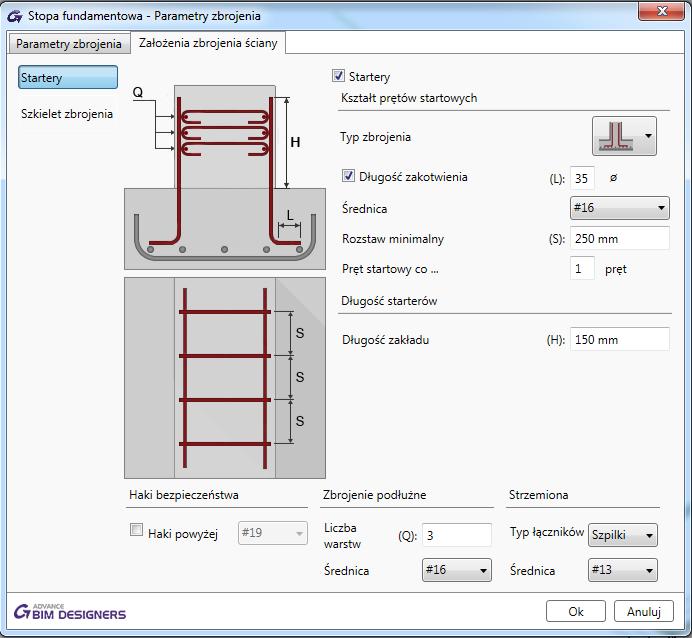This screenshot has width=692, height=638.
Task: Click the Długość starterów heading
Action: point(389,301)
